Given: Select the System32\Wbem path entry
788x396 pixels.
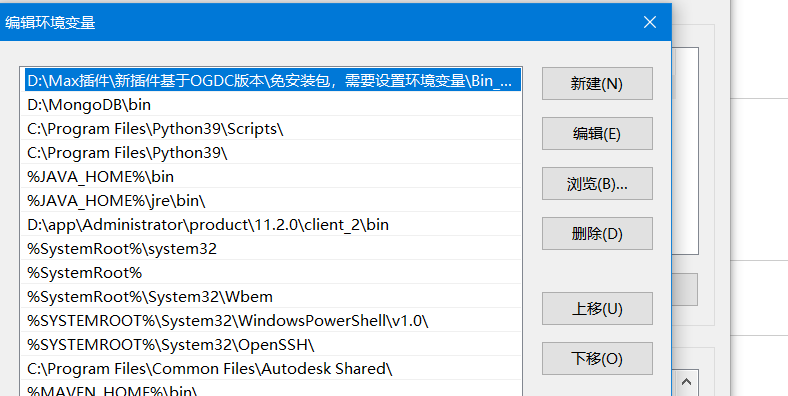Looking at the screenshot, I should coord(271,296).
